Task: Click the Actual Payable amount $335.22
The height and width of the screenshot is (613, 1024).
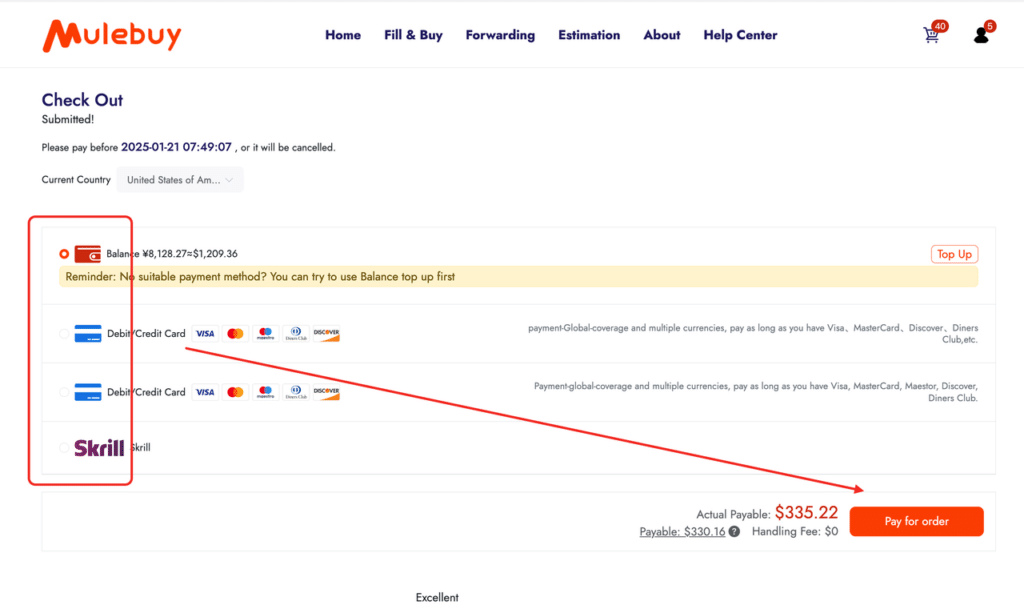Action: pos(806,512)
